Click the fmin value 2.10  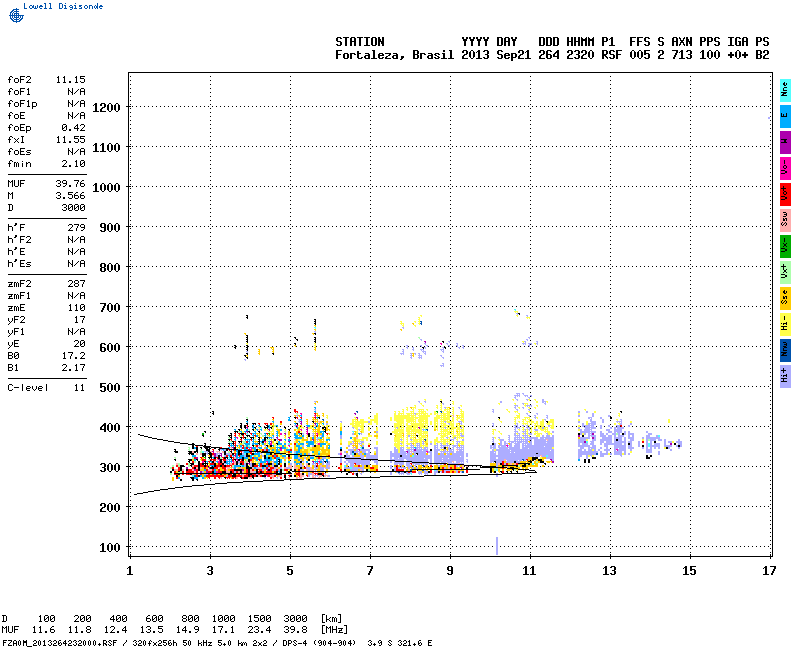(73, 164)
